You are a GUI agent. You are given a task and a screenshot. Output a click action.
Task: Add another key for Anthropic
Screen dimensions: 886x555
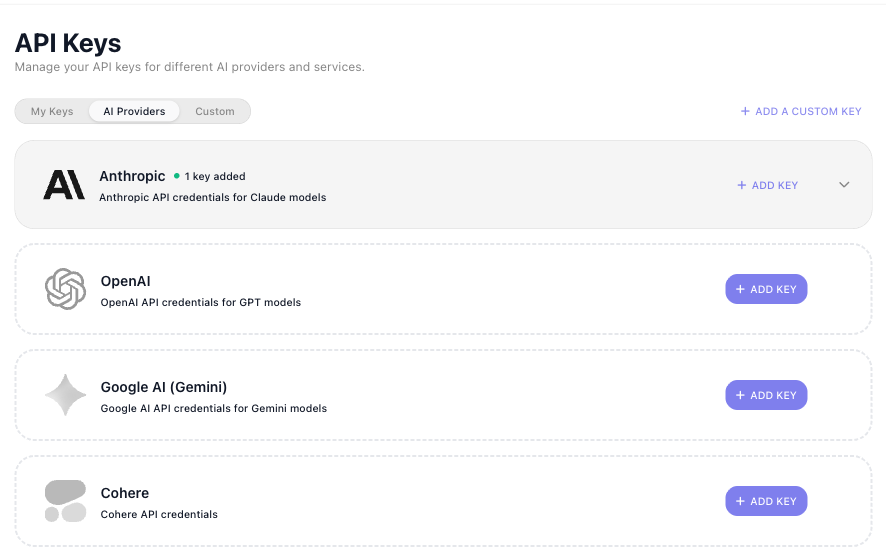point(767,185)
